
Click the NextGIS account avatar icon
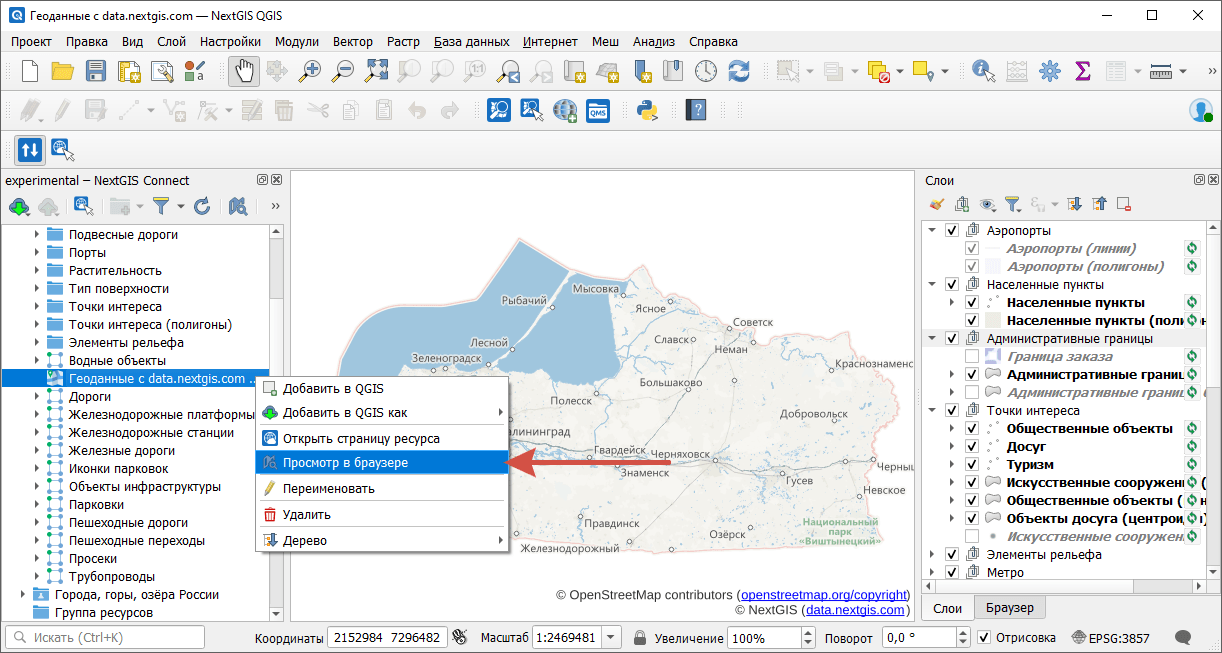[x=1201, y=110]
